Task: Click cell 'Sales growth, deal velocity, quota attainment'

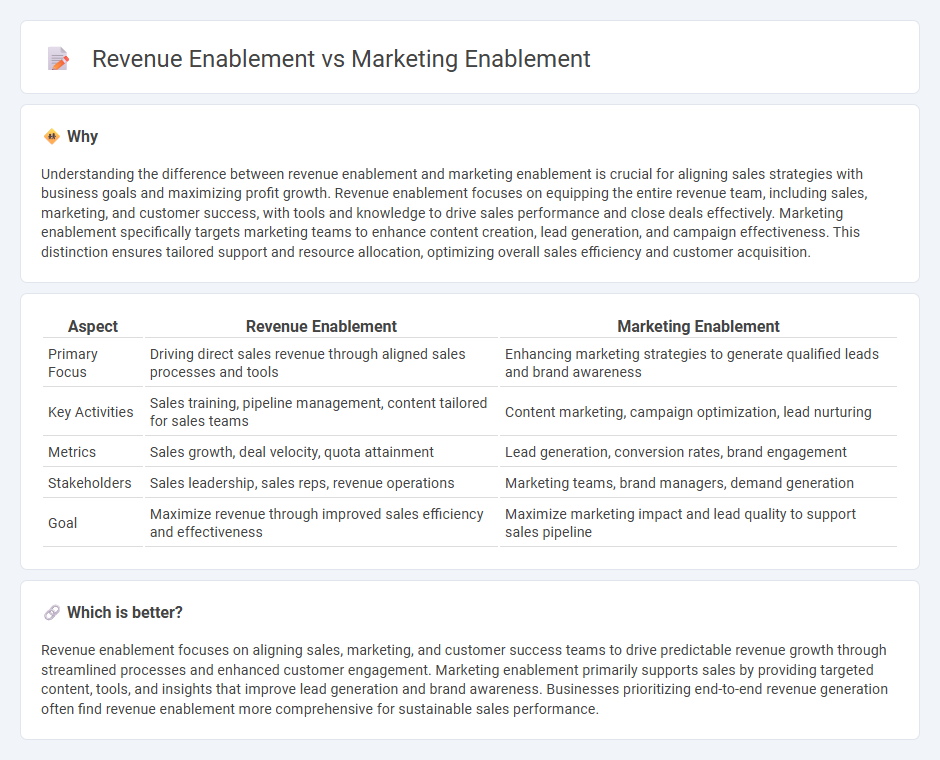Action: pos(321,452)
